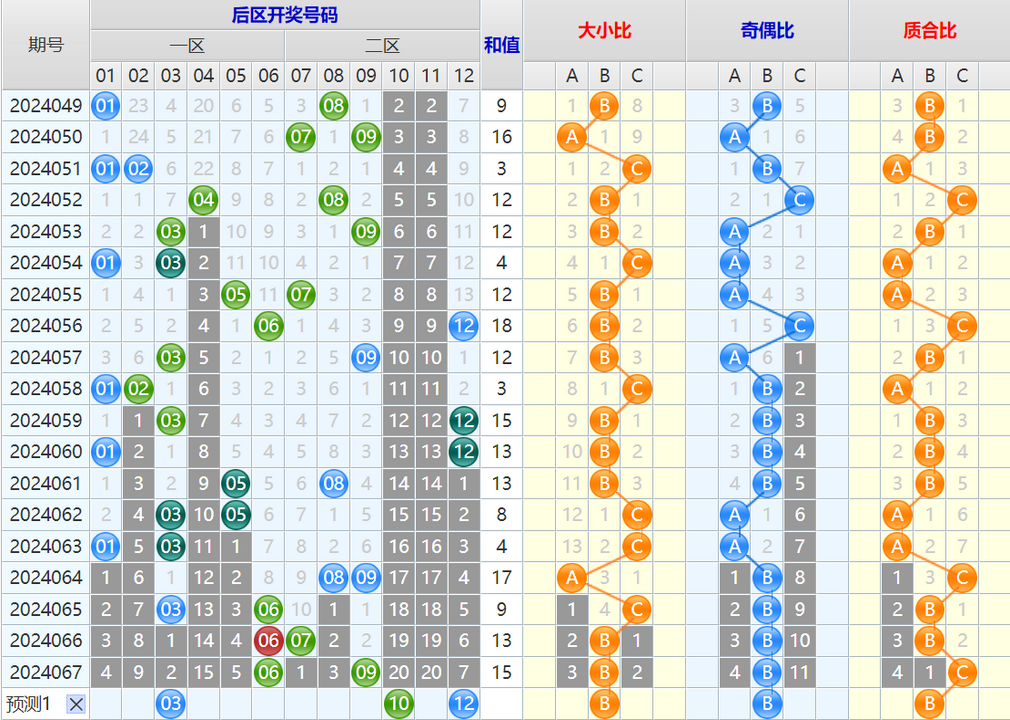Click the 05 ball in row 2024055
The image size is (1010, 720).
point(236,294)
